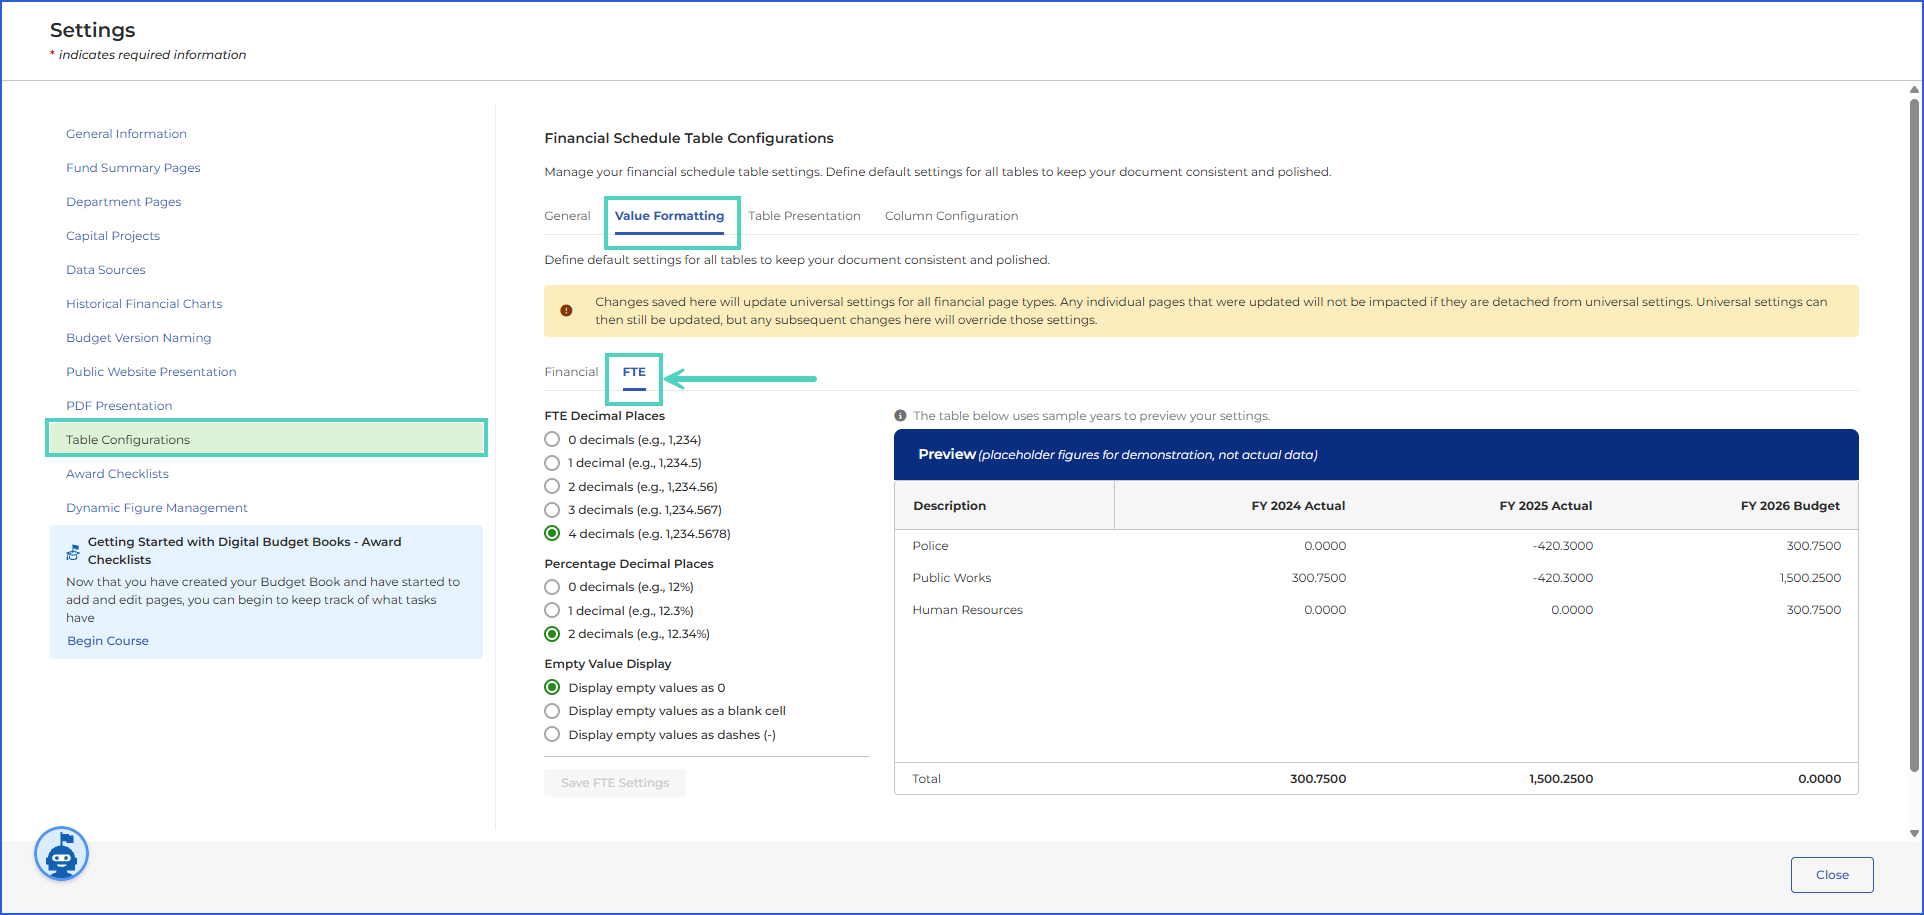Navigate to Capital Projects

[x=113, y=236]
